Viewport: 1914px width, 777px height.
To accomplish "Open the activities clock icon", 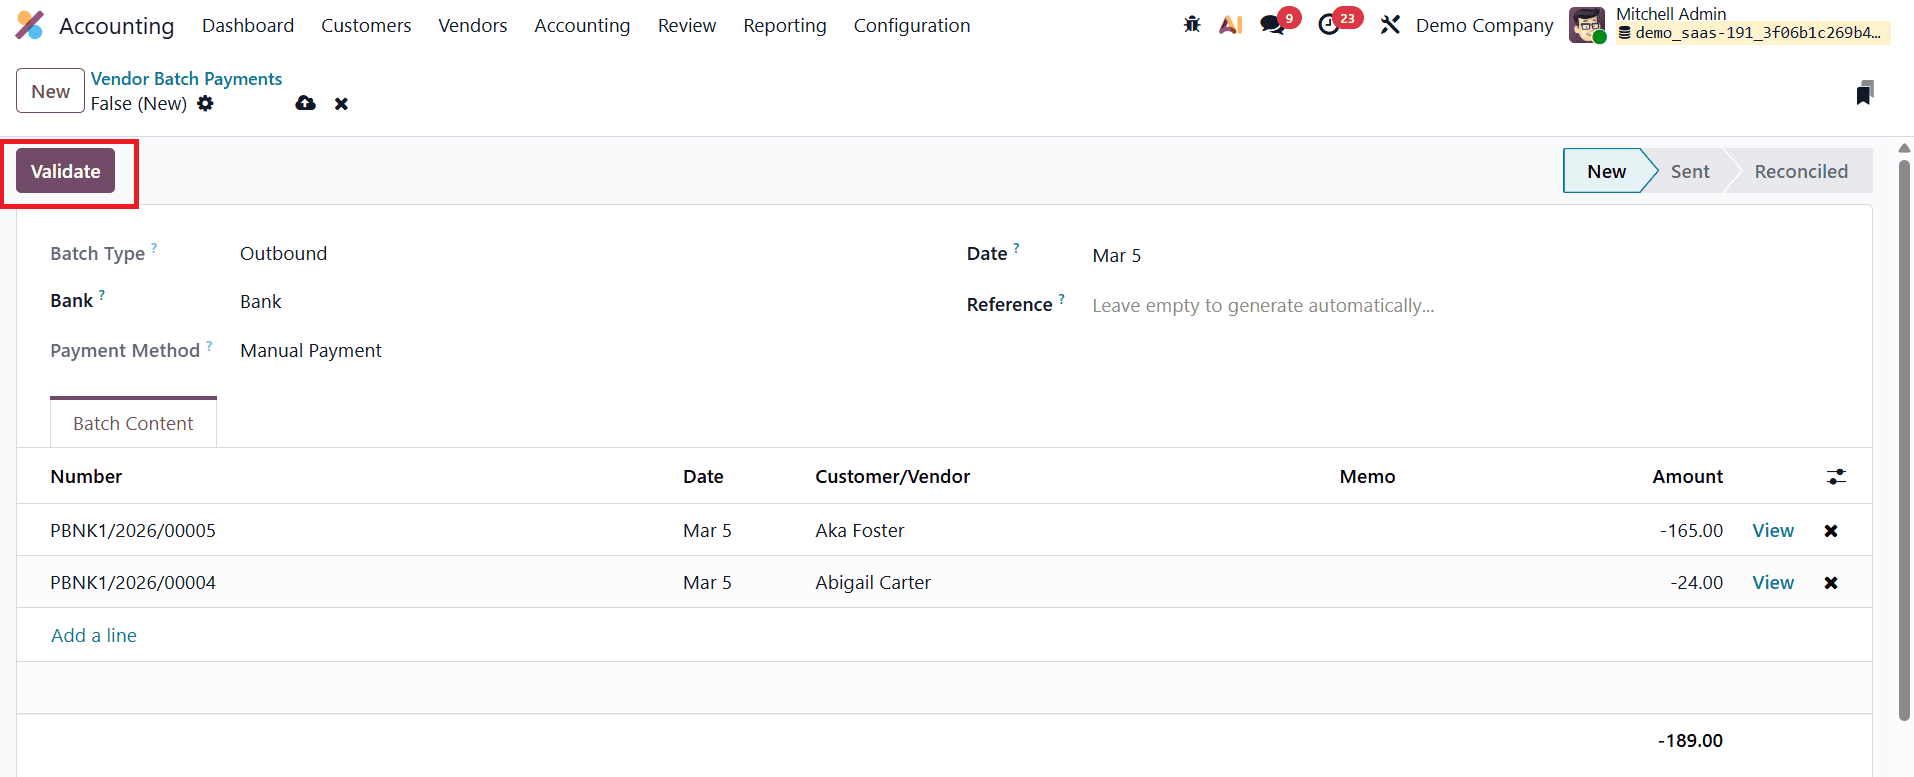I will 1329,25.
